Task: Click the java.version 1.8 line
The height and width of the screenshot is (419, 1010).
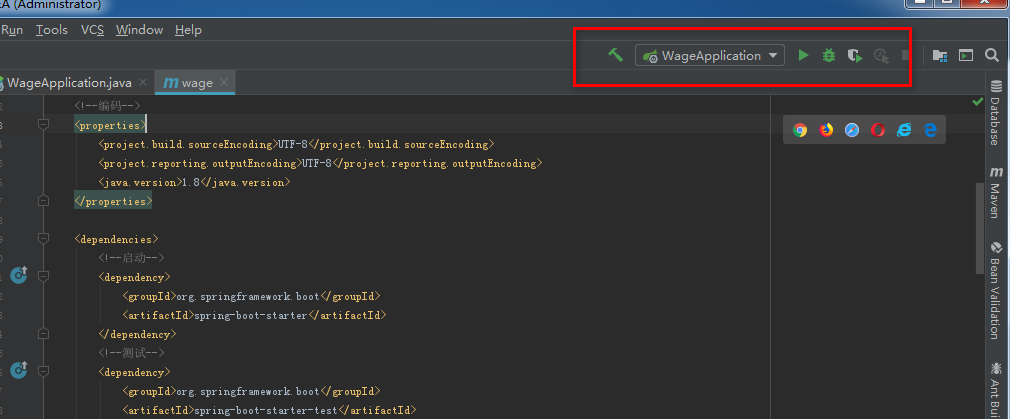Action: pyautogui.click(x=195, y=182)
